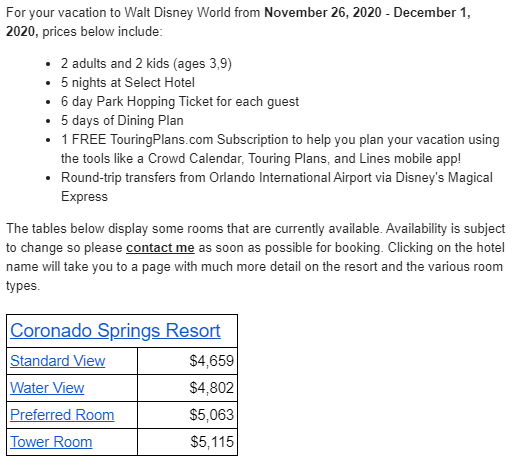Screen dimensions: 518x466
Task: Click the underlined 'contact me' link
Action: [x=160, y=248]
